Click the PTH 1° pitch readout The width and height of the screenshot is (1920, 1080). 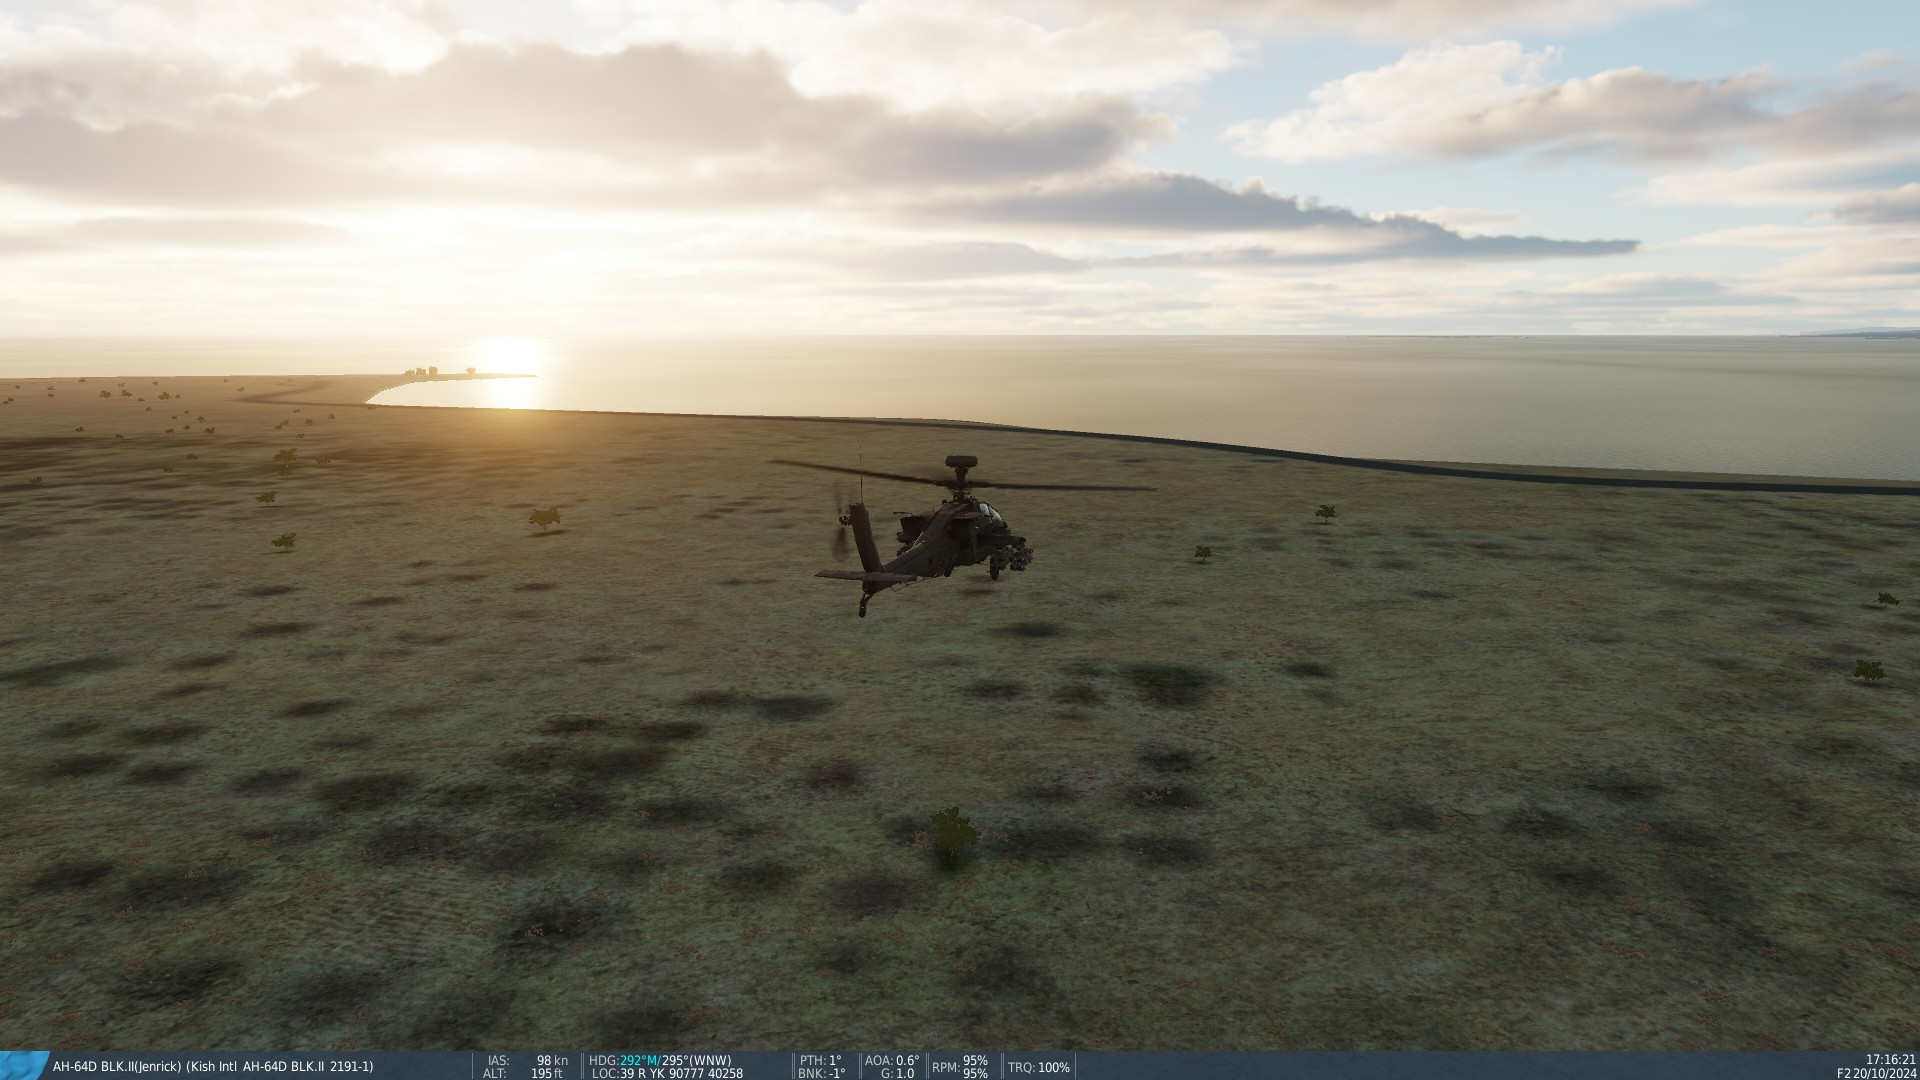[821, 1060]
